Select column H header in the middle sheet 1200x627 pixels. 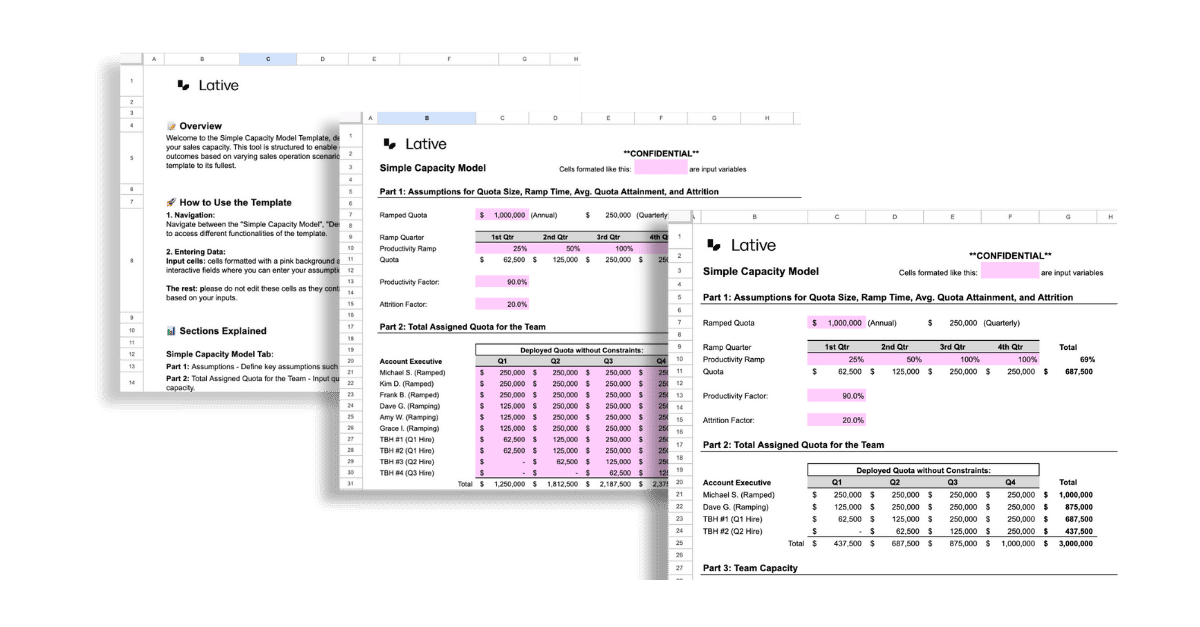pos(767,118)
